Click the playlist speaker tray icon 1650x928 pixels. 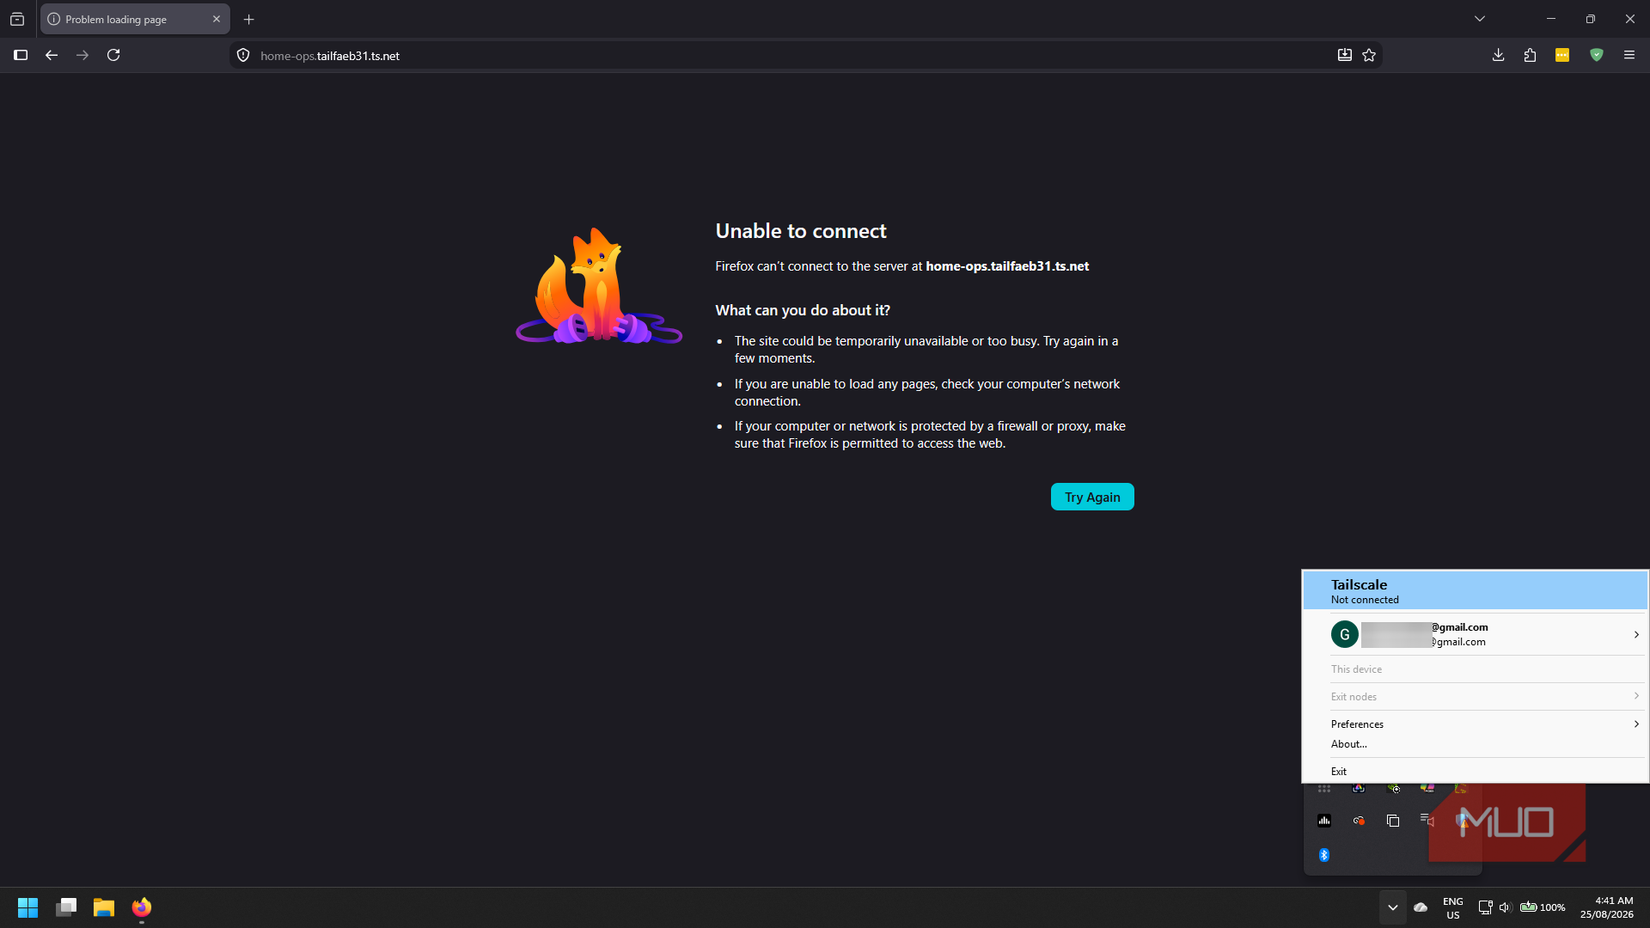pos(1427,821)
